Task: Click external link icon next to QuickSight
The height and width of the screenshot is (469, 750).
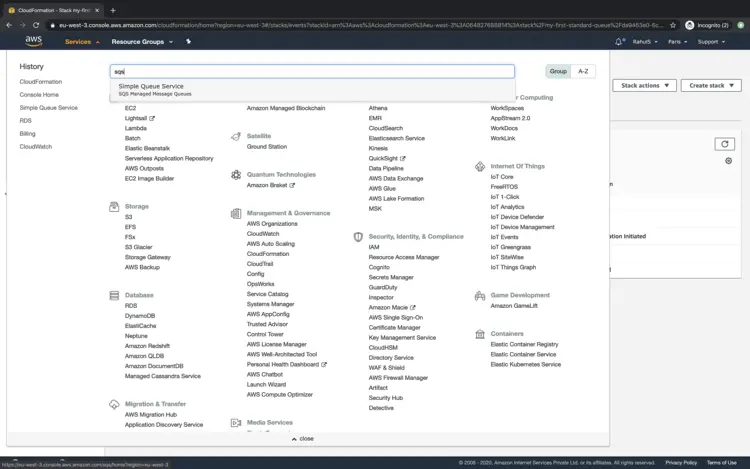Action: pyautogui.click(x=402, y=158)
